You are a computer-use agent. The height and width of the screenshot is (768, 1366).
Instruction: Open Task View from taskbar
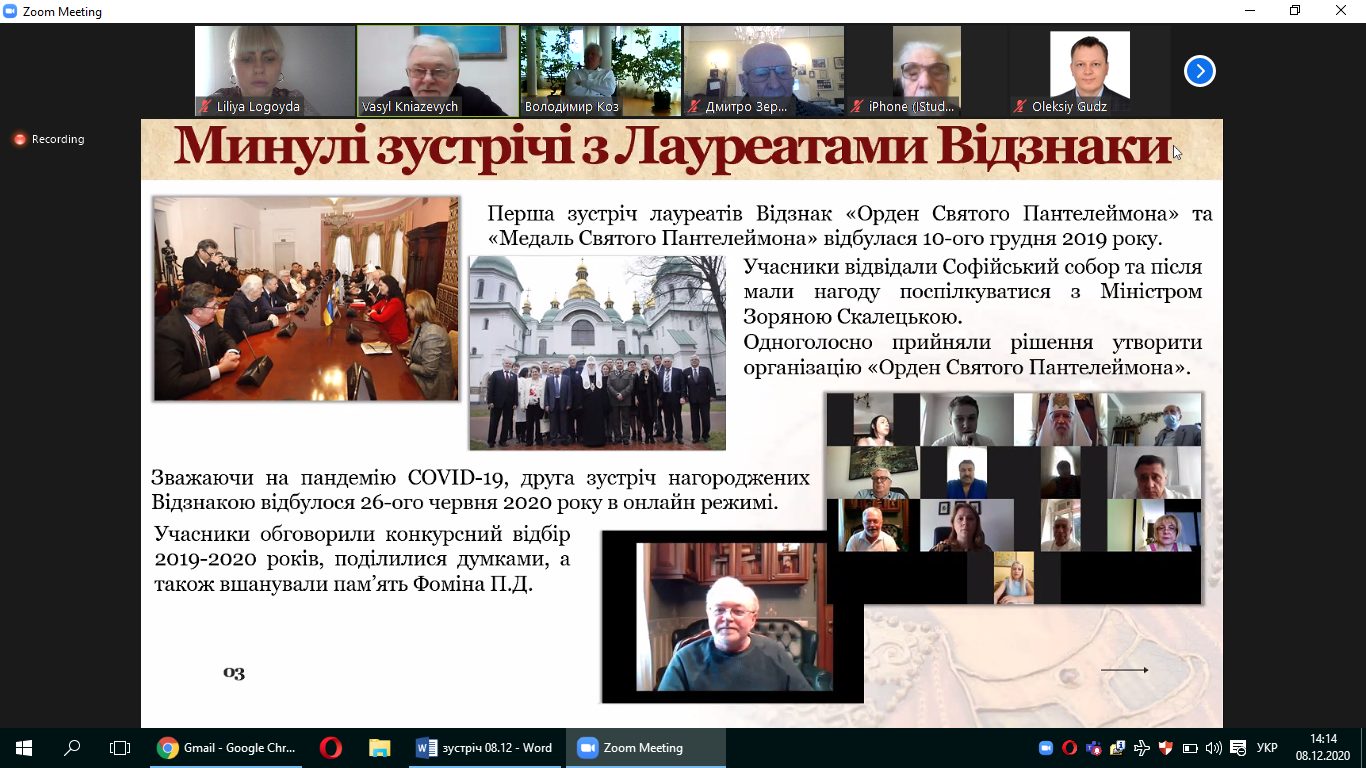[x=120, y=748]
